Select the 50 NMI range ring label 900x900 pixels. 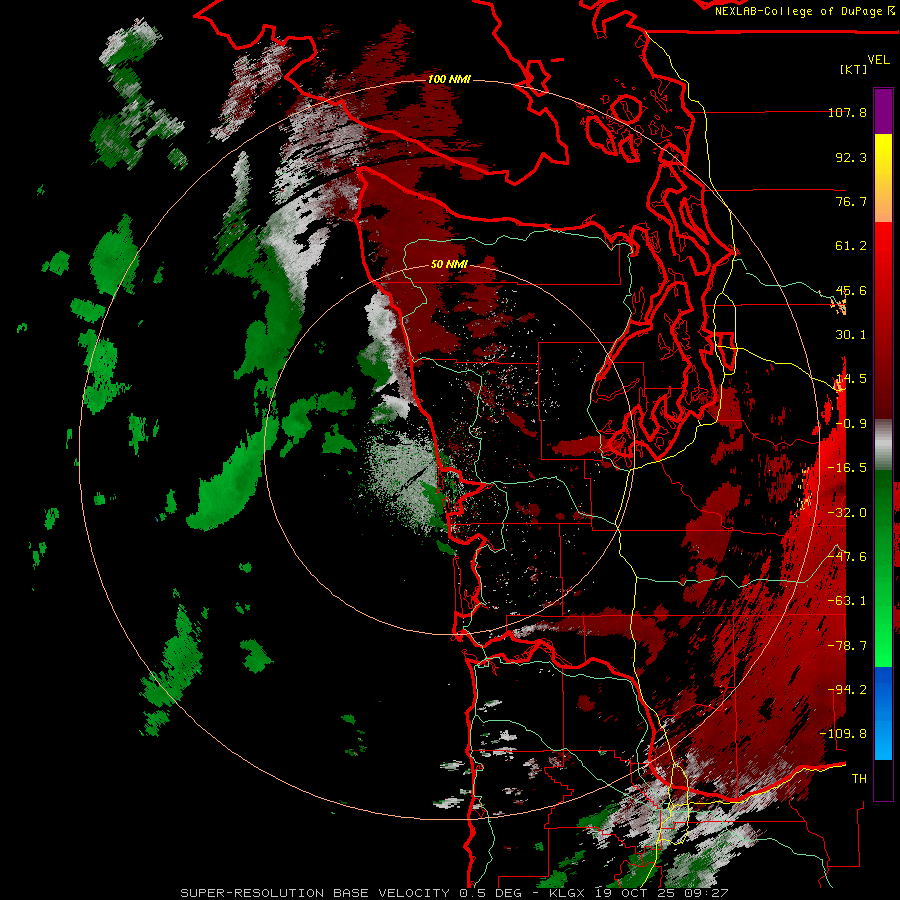coord(449,265)
